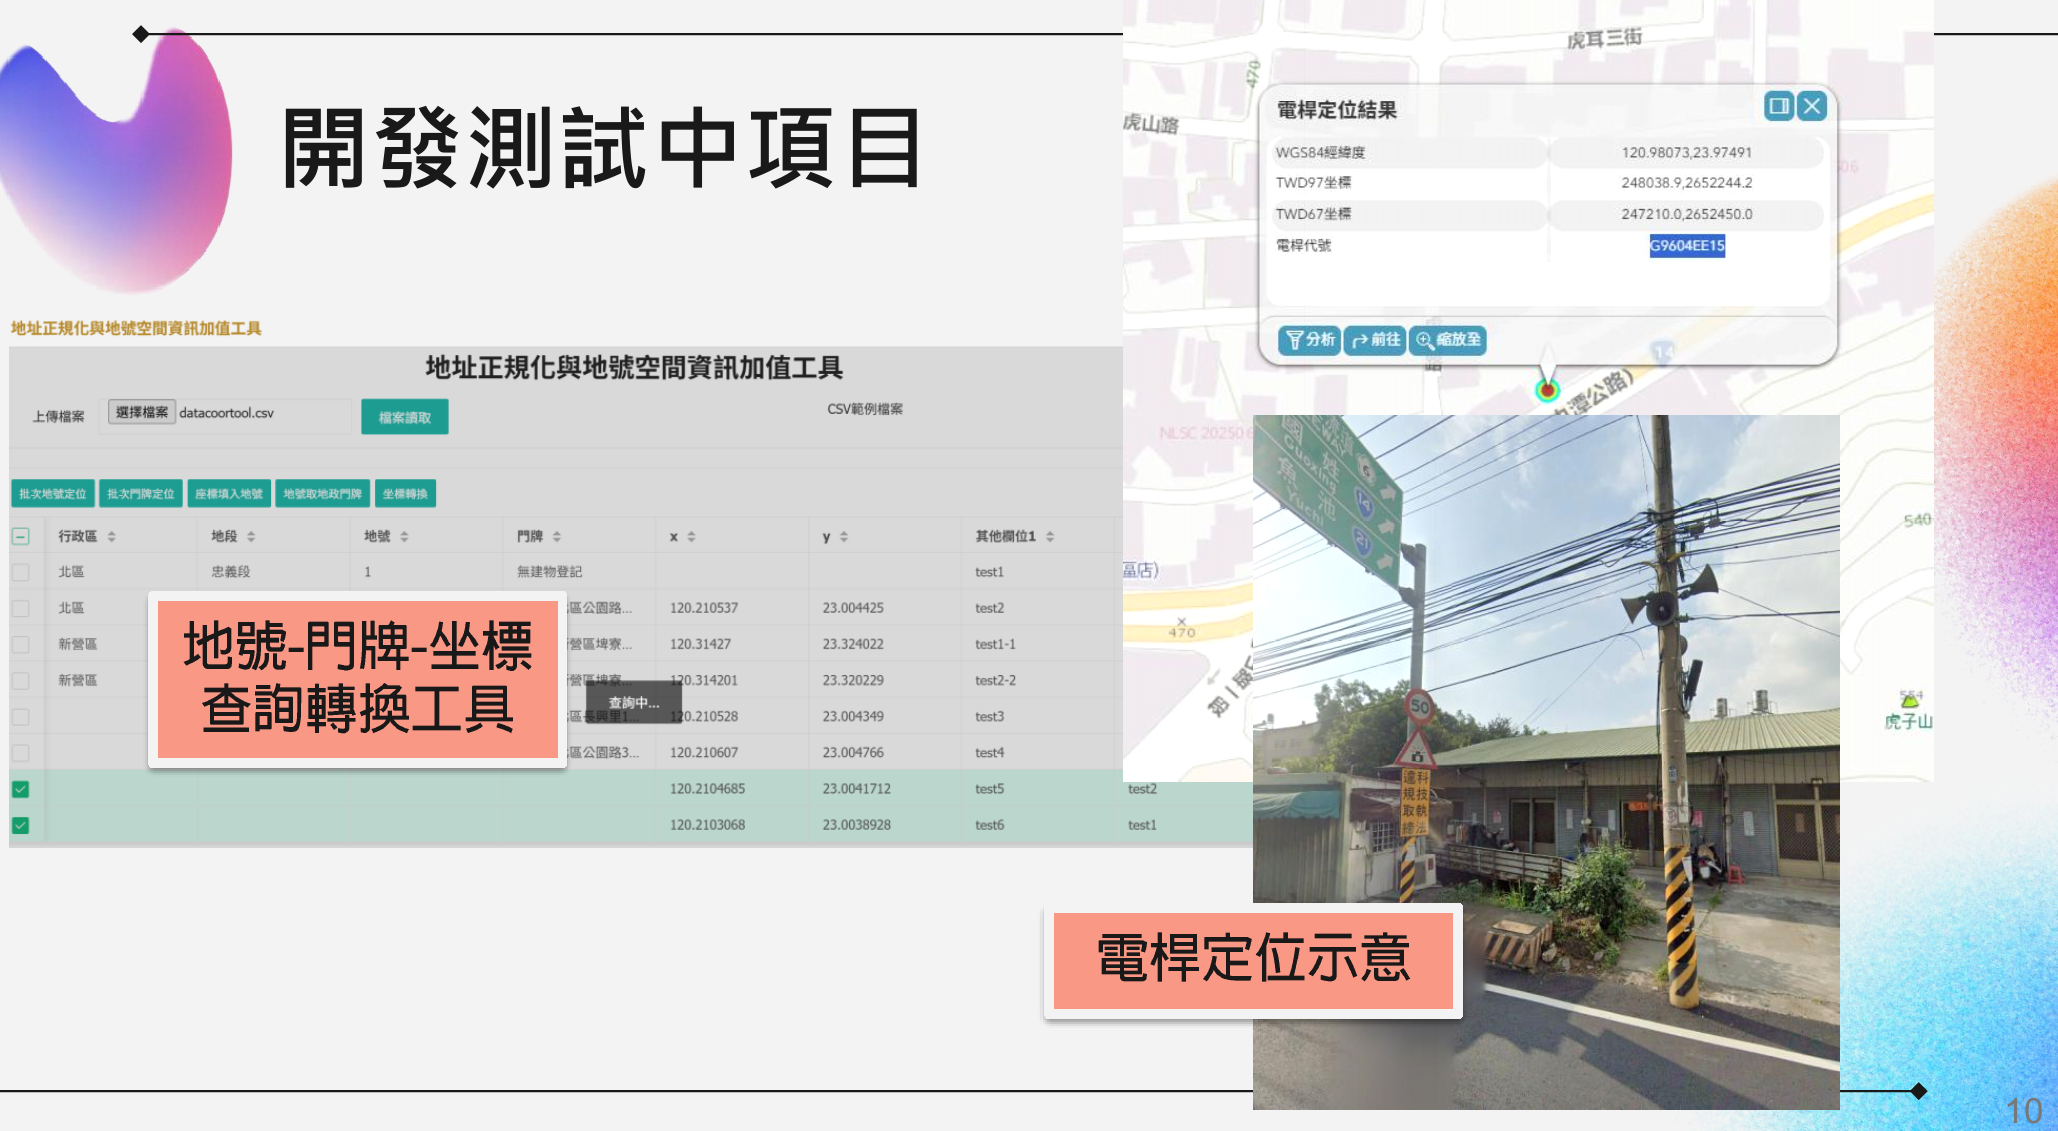Click 批次地號定位 toolbar button
Viewport: 2058px width, 1131px height.
pyautogui.click(x=53, y=494)
